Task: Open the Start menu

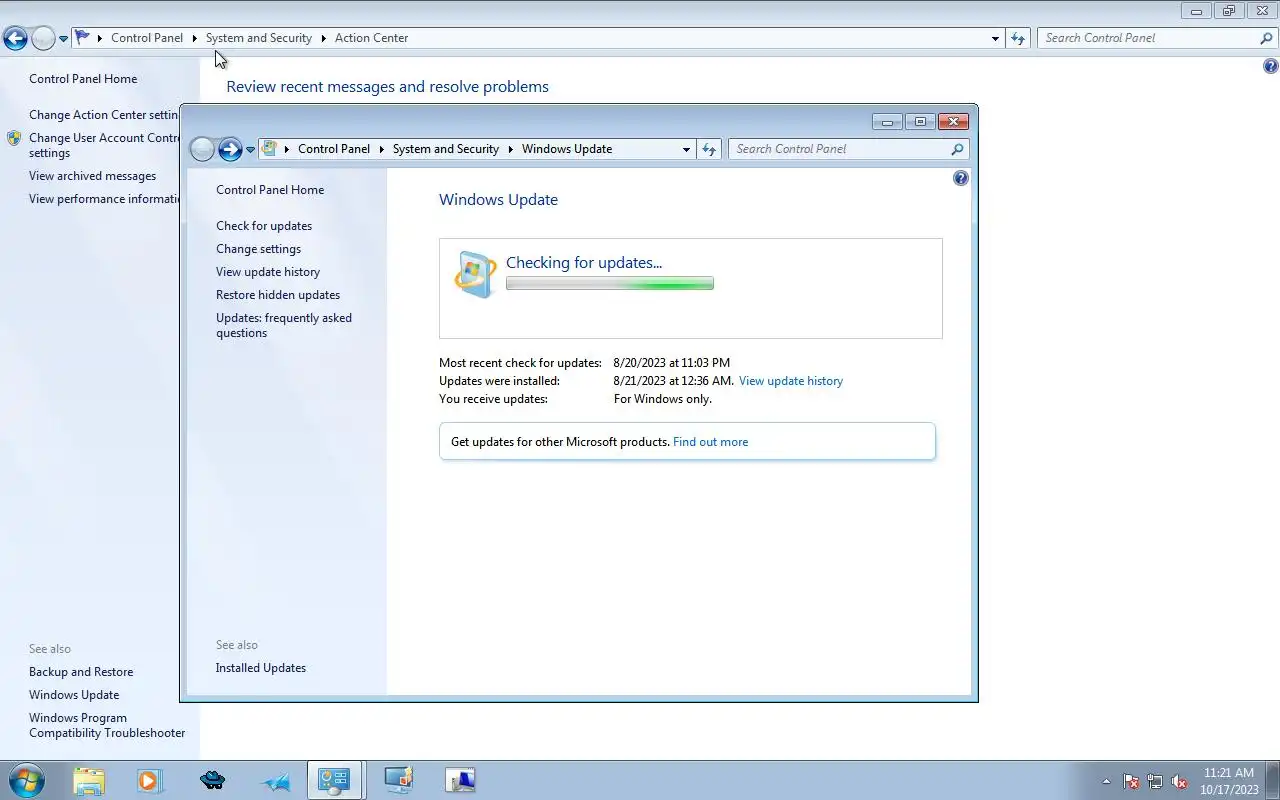Action: pos(25,780)
